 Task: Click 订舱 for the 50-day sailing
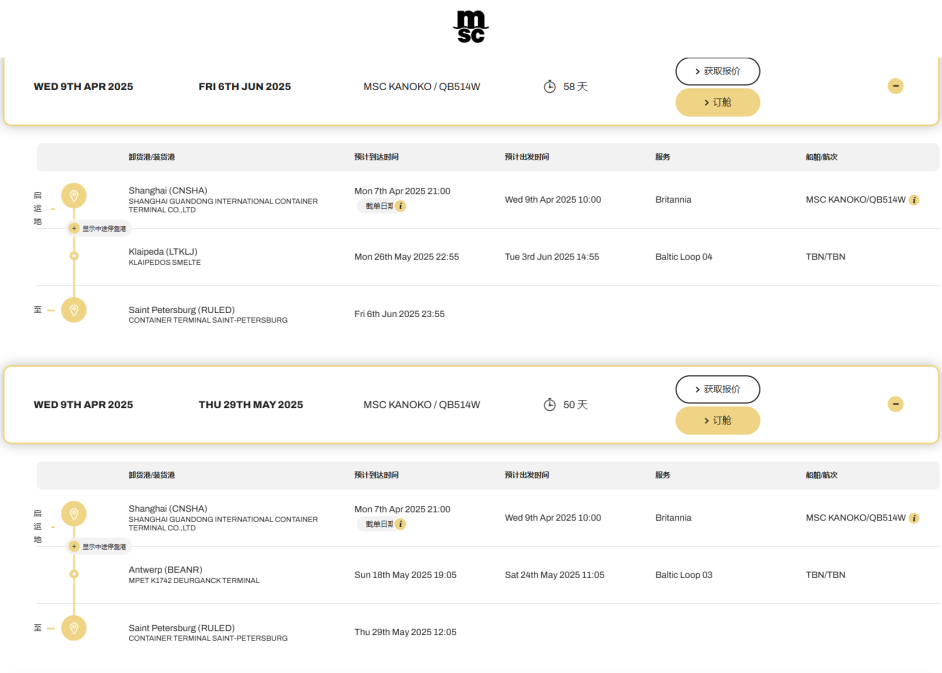click(x=717, y=420)
